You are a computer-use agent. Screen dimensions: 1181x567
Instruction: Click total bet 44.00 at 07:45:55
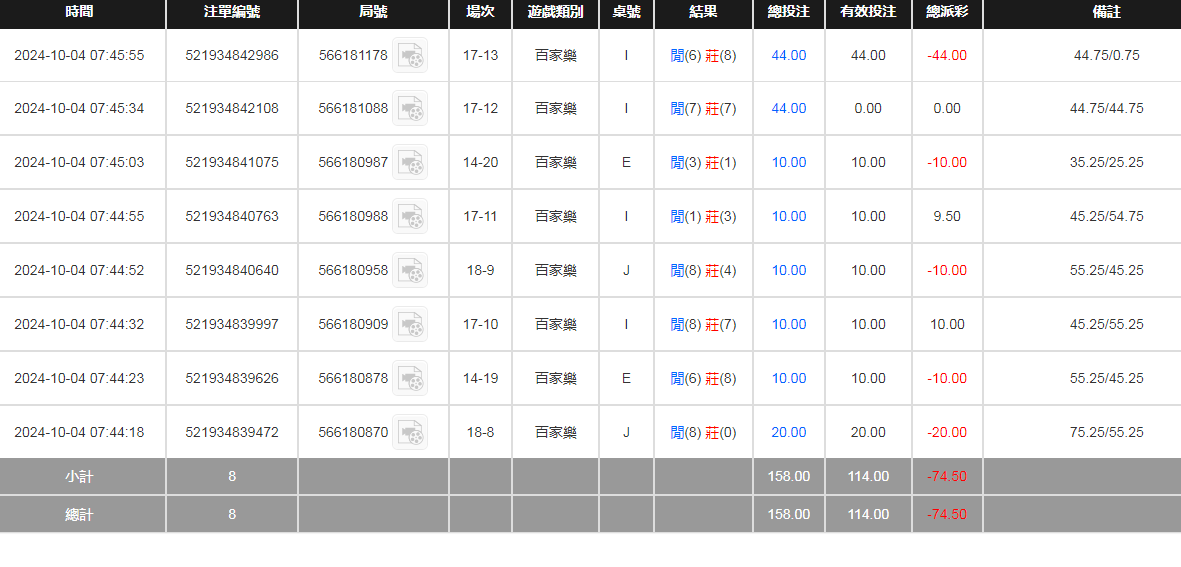[x=788, y=55]
